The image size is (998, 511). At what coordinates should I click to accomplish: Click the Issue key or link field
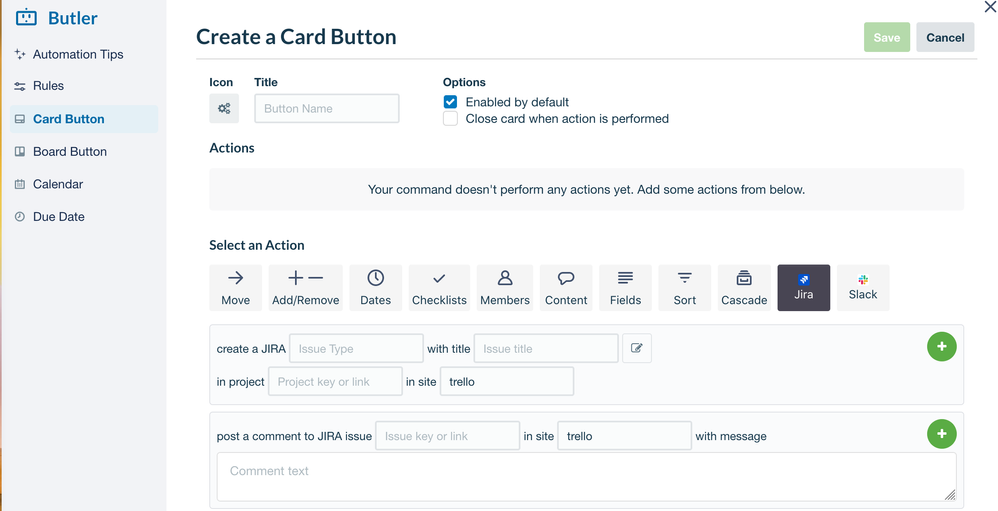(447, 436)
